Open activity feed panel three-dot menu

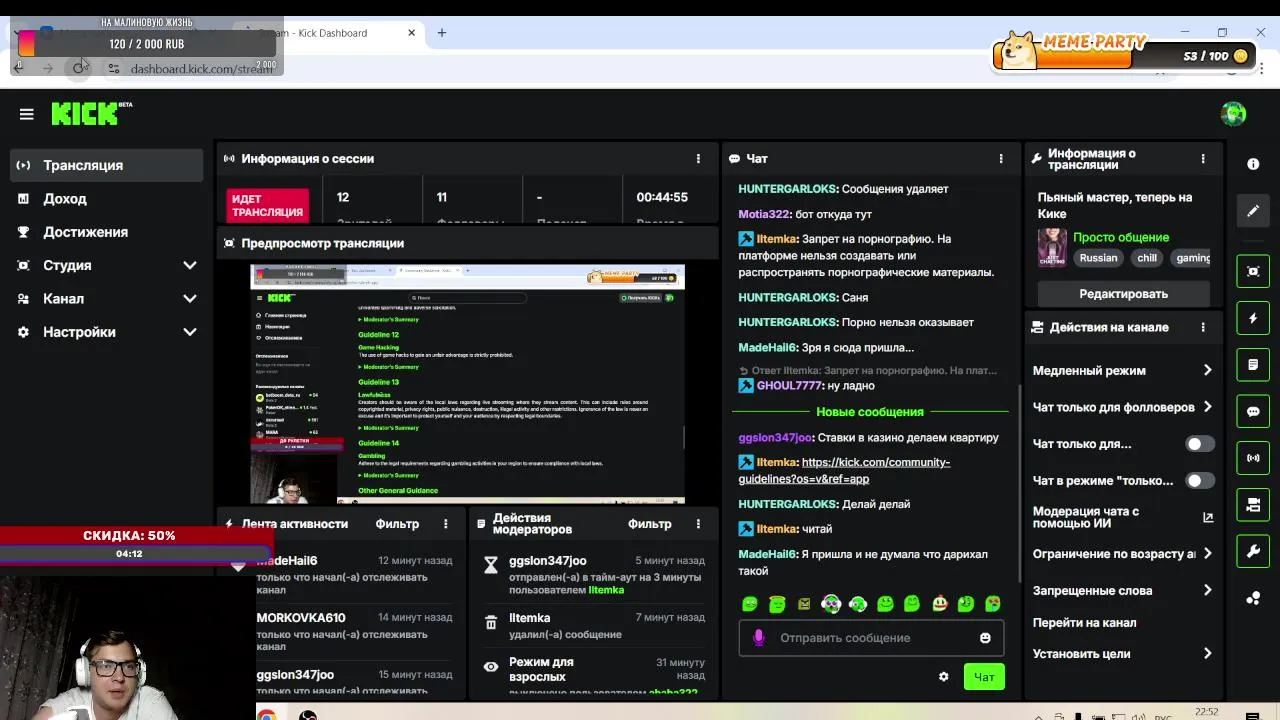[x=445, y=524]
